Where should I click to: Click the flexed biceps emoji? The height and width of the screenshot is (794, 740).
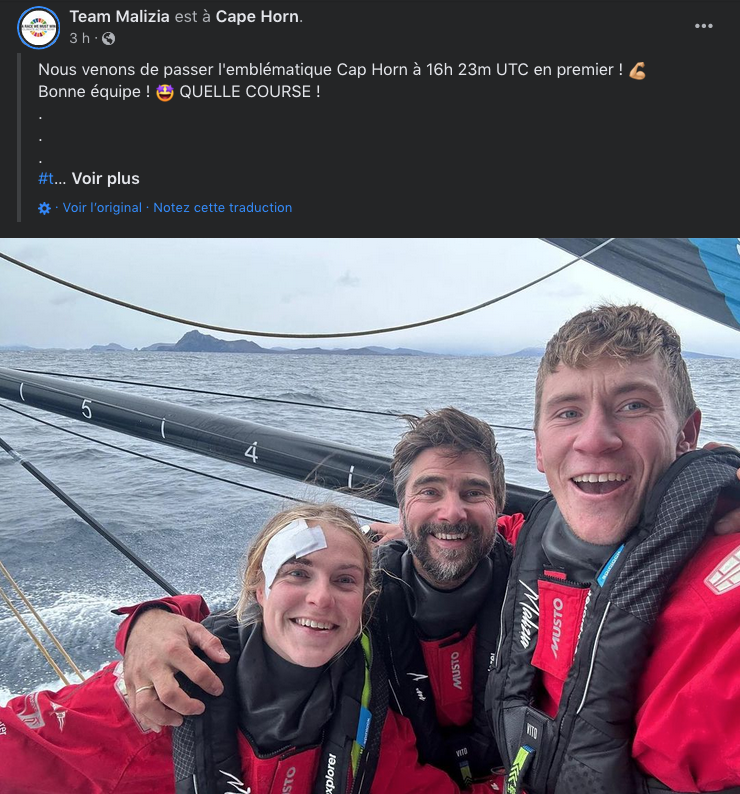637,70
